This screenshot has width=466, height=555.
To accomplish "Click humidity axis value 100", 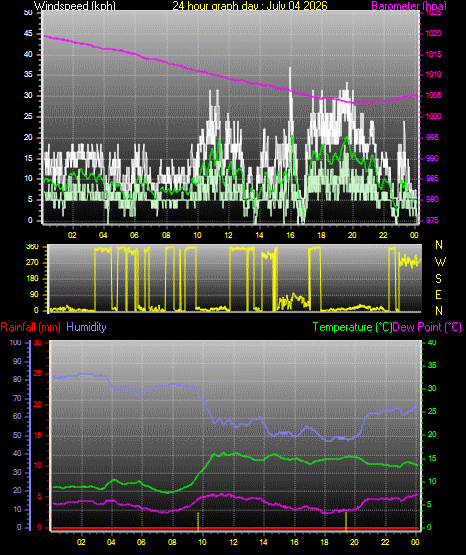I will (x=16, y=342).
